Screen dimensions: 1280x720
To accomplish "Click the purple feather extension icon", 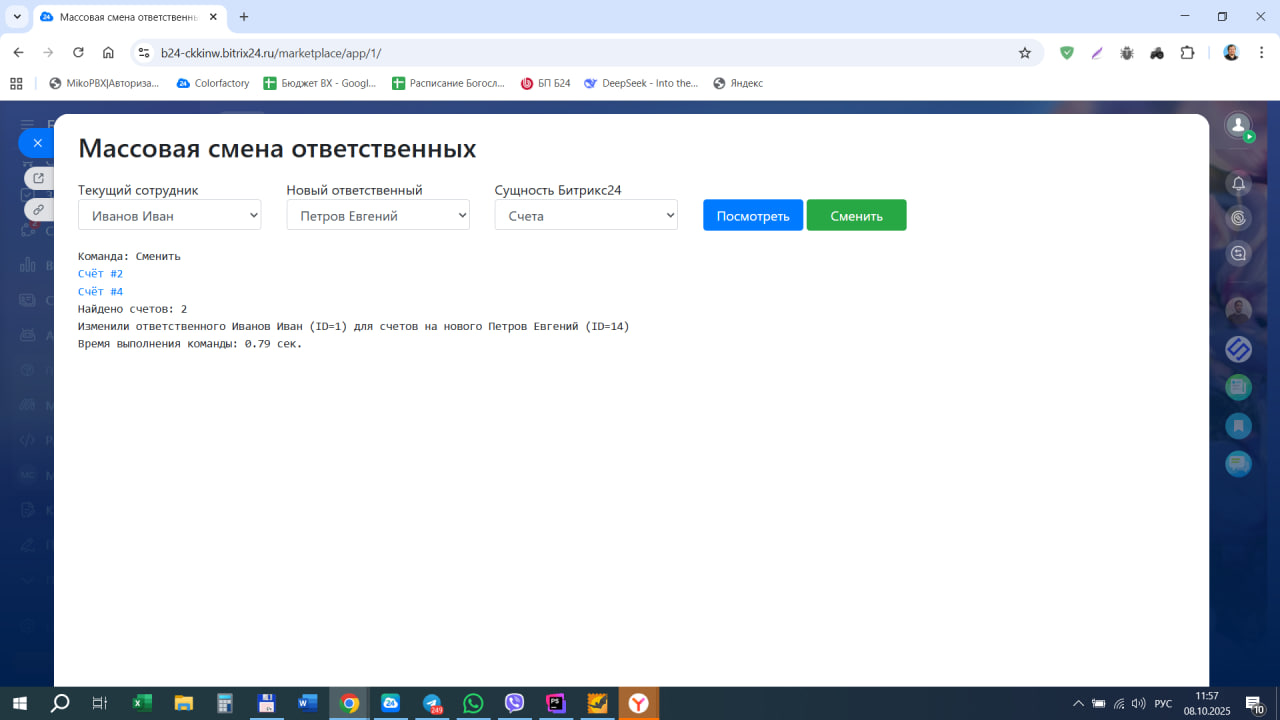I will (1097, 53).
